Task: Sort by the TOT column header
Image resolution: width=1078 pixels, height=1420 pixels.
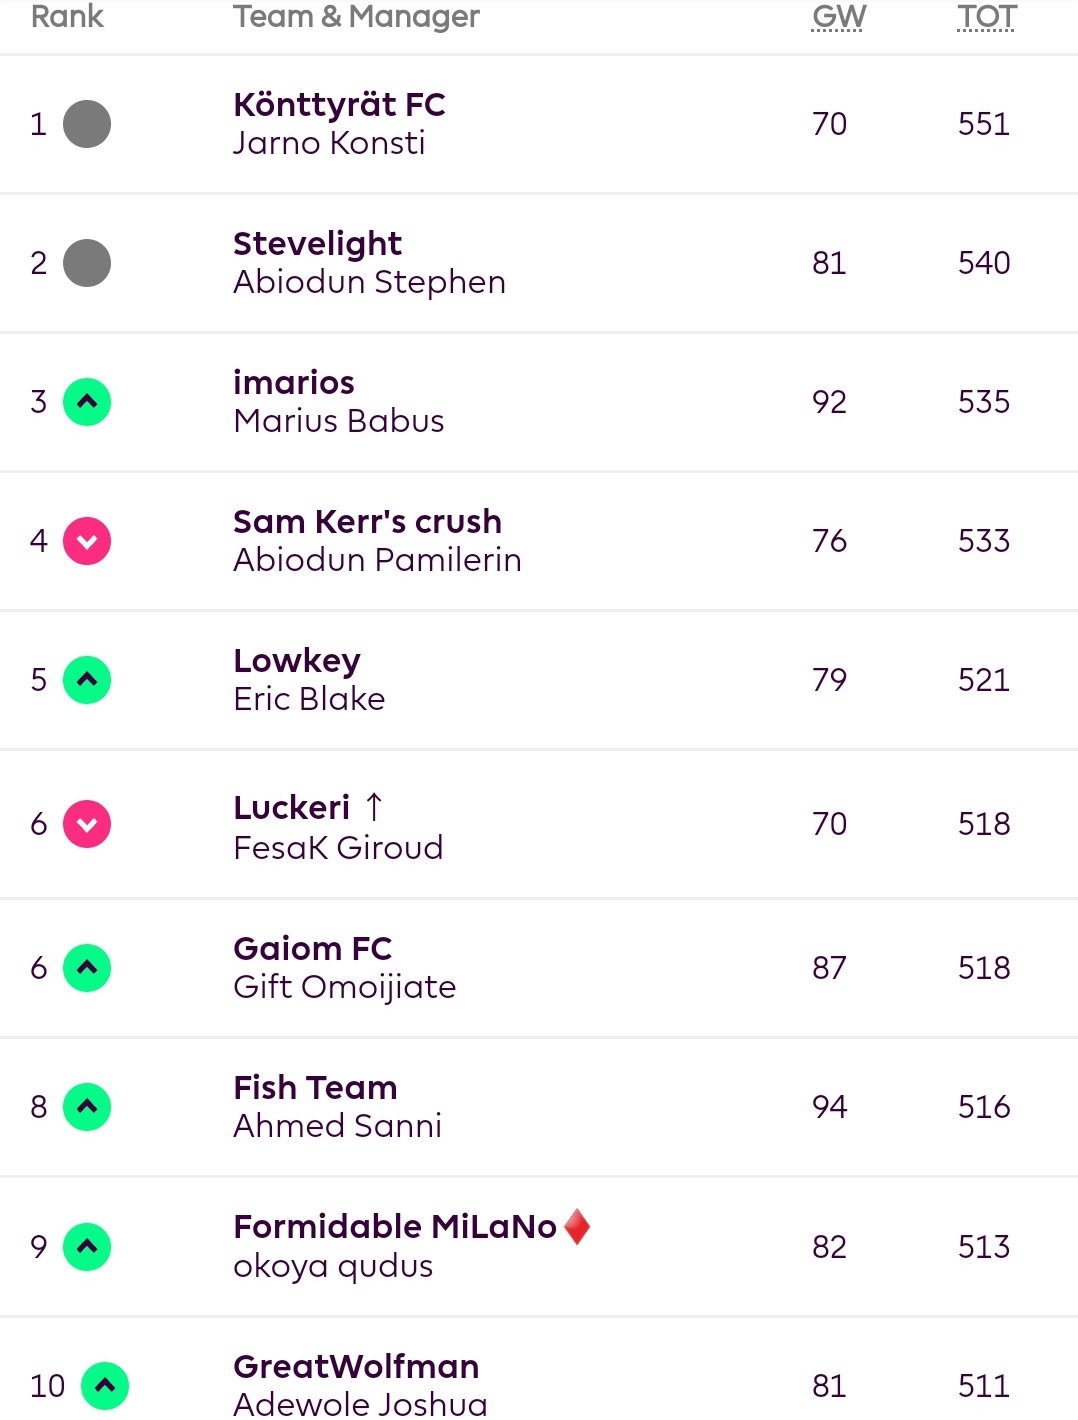Action: (986, 17)
